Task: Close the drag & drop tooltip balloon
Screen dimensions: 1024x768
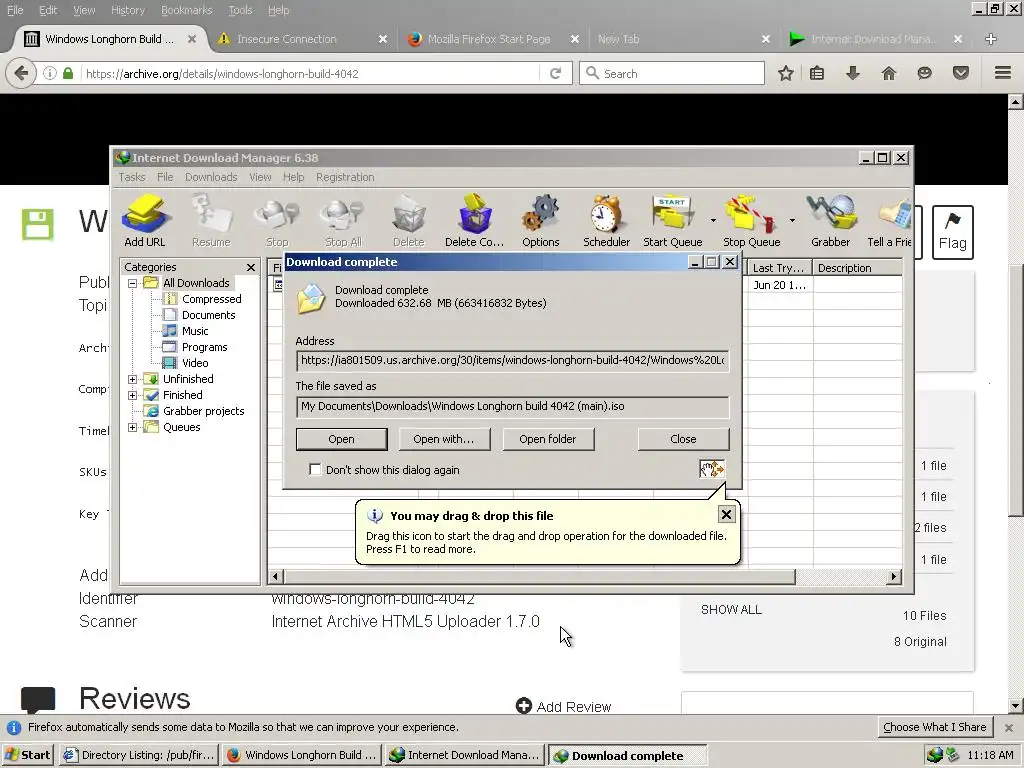Action: 726,515
